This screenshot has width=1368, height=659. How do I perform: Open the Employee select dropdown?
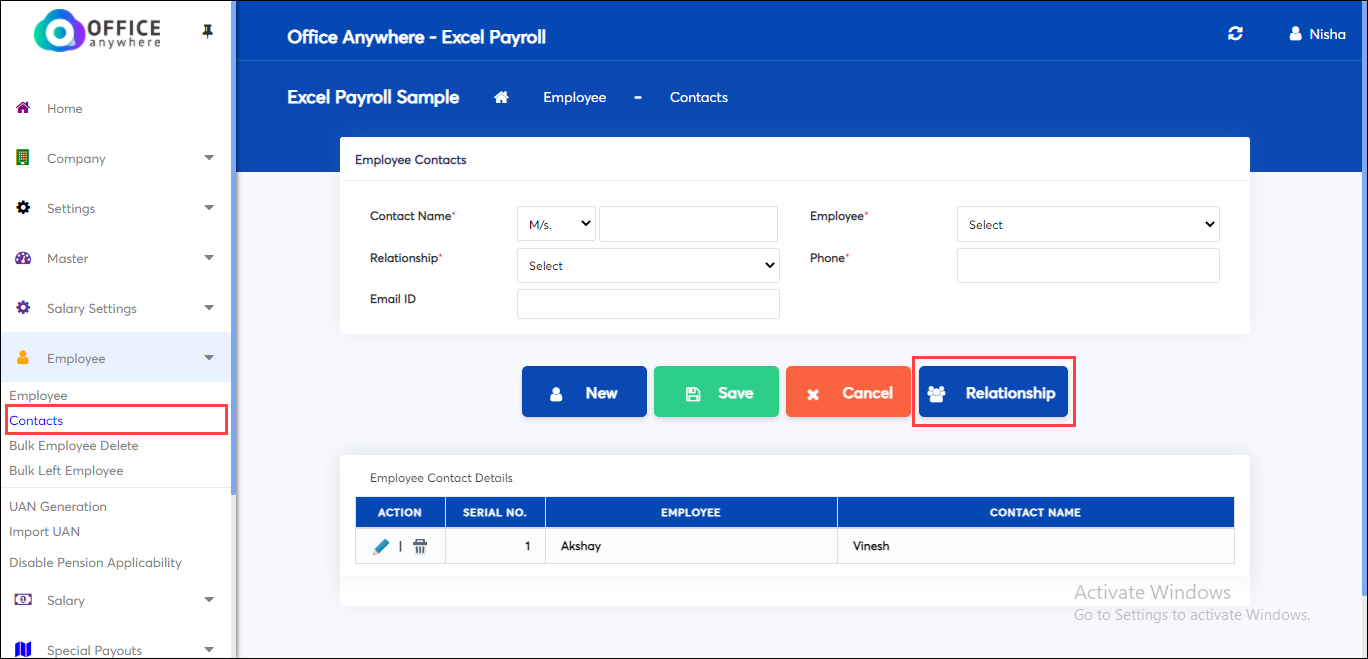tap(1088, 224)
